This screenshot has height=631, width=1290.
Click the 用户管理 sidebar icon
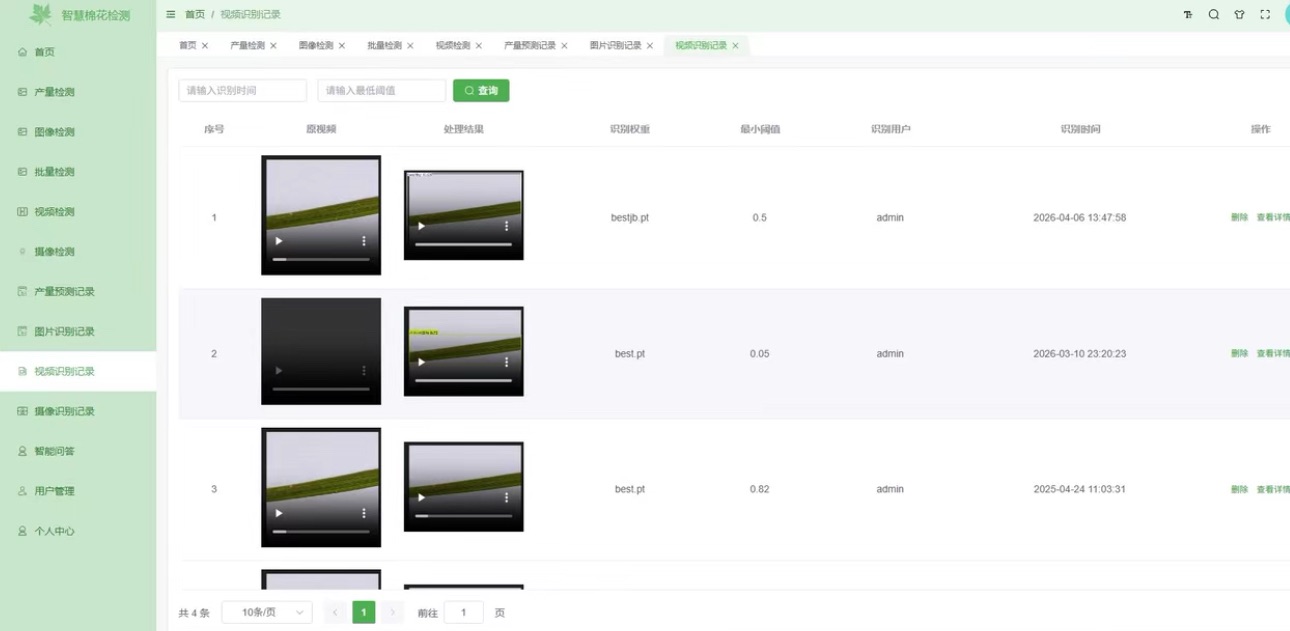[x=22, y=492]
